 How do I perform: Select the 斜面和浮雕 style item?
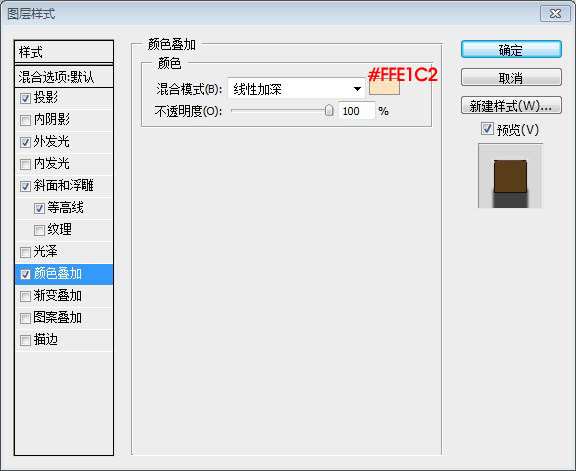[64, 186]
